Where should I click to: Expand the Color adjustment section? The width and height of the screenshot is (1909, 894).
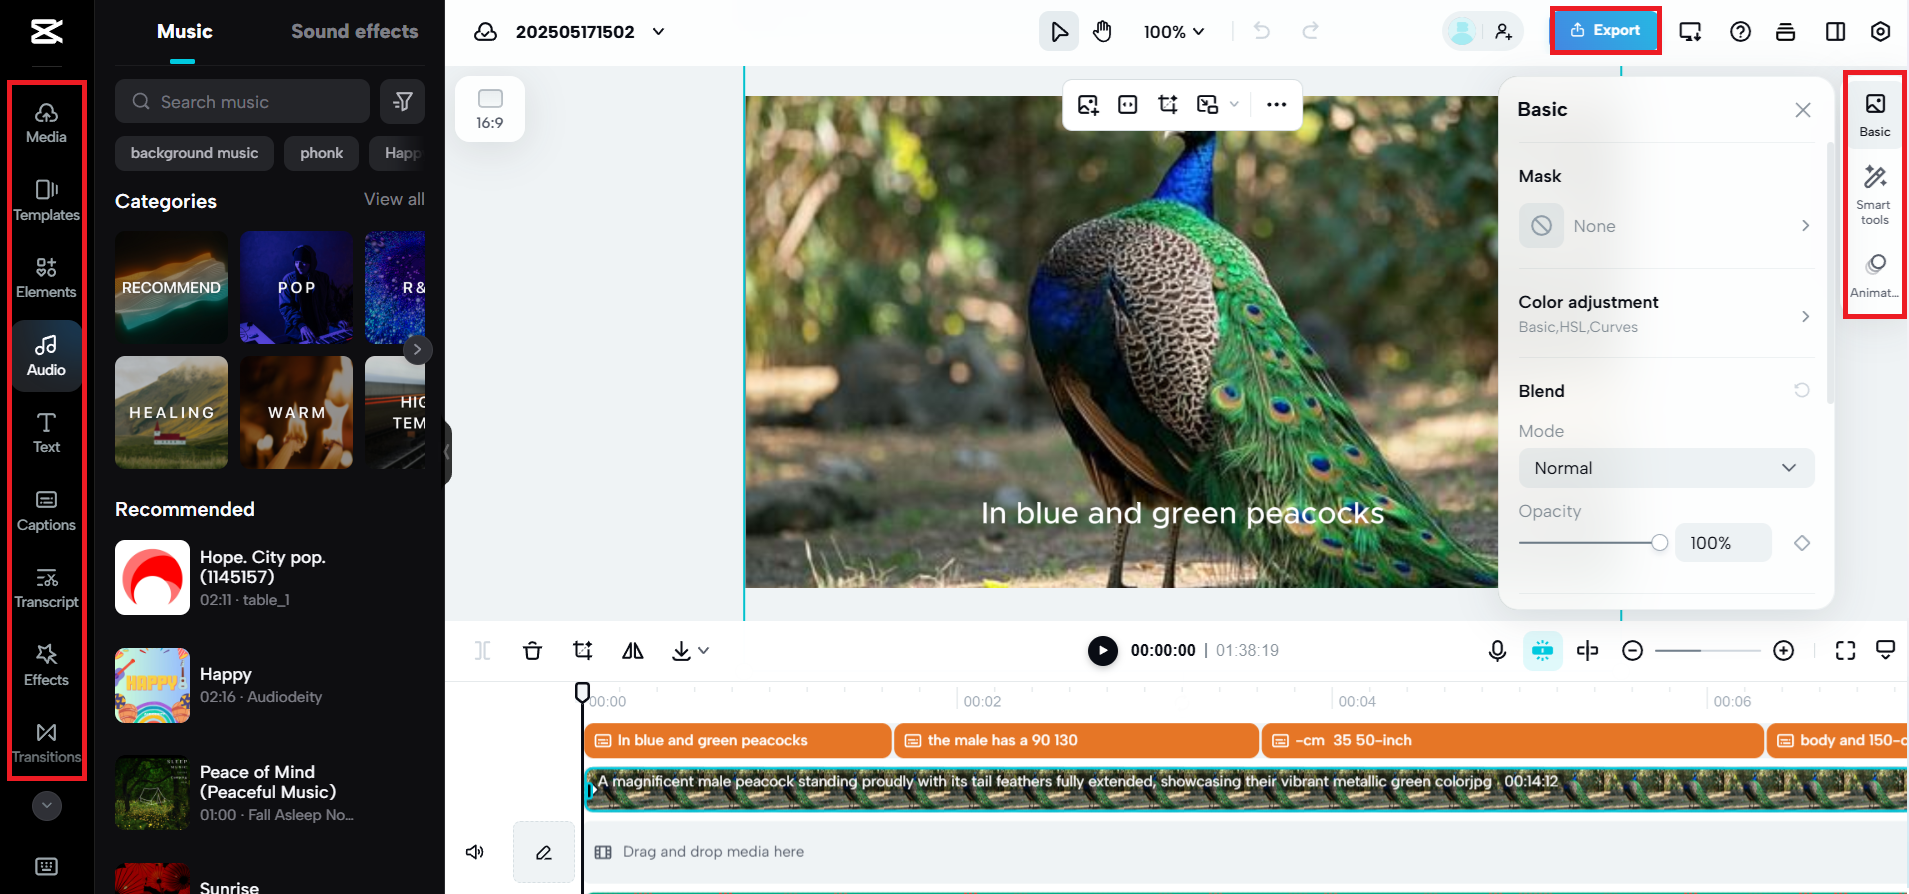1666,314
